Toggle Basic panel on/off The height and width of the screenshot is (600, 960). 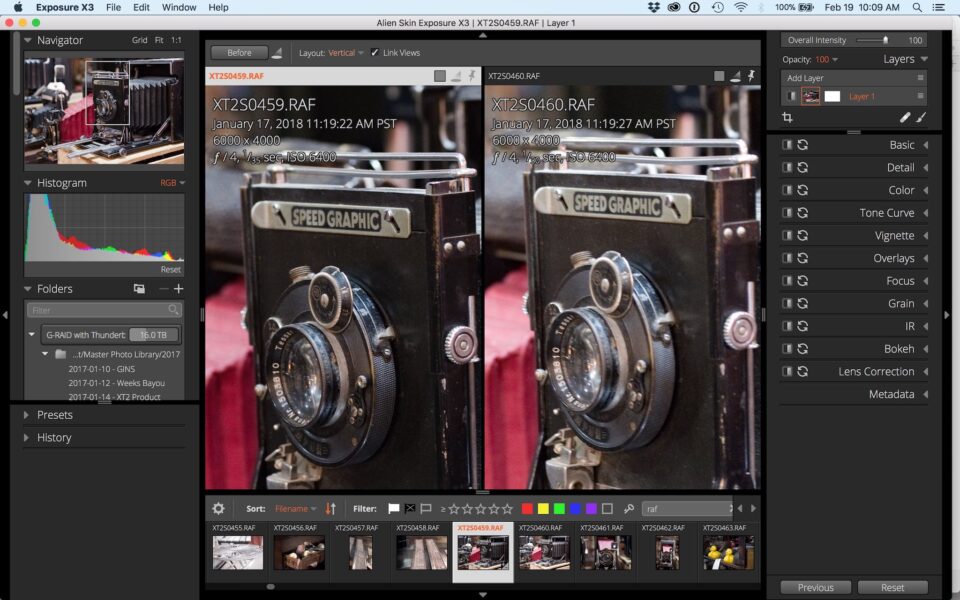787,144
